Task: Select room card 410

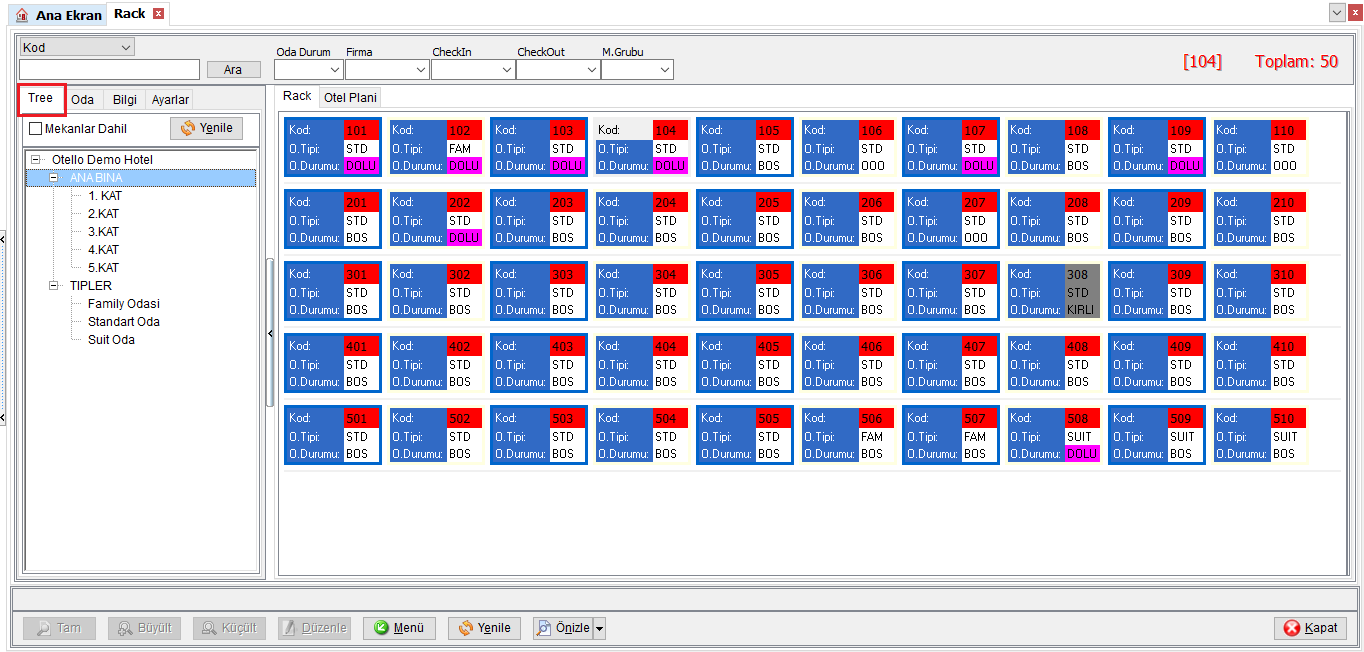Action: (1260, 363)
